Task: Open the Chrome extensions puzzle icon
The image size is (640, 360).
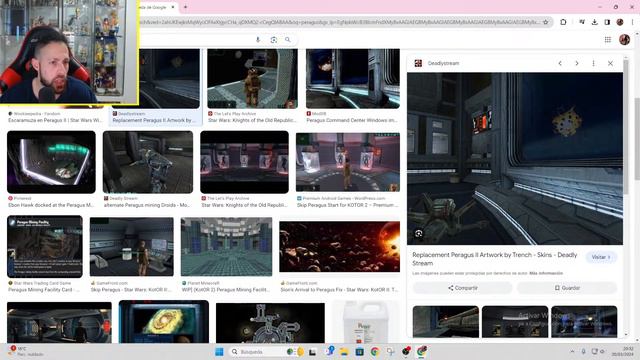Action: coord(563,22)
